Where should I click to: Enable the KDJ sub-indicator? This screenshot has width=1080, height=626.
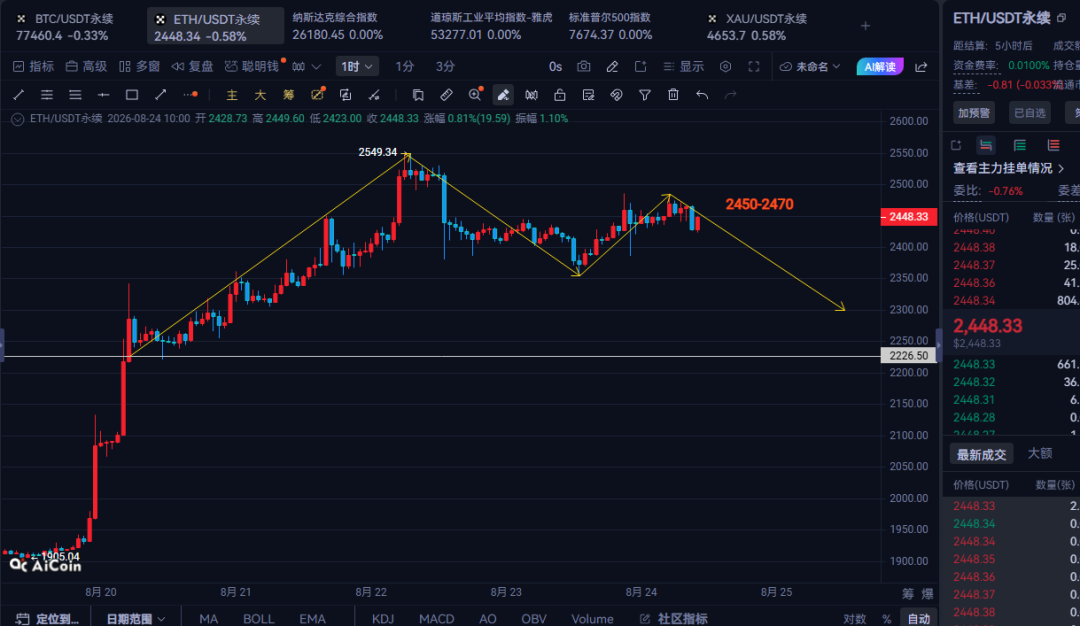pyautogui.click(x=383, y=618)
